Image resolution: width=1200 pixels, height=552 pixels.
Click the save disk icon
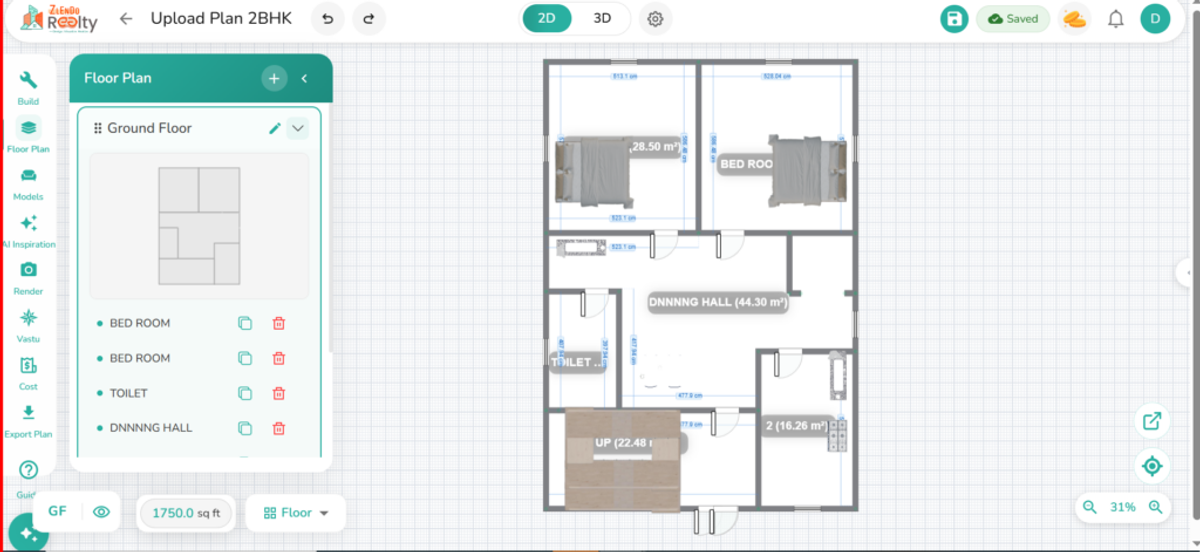pos(954,19)
